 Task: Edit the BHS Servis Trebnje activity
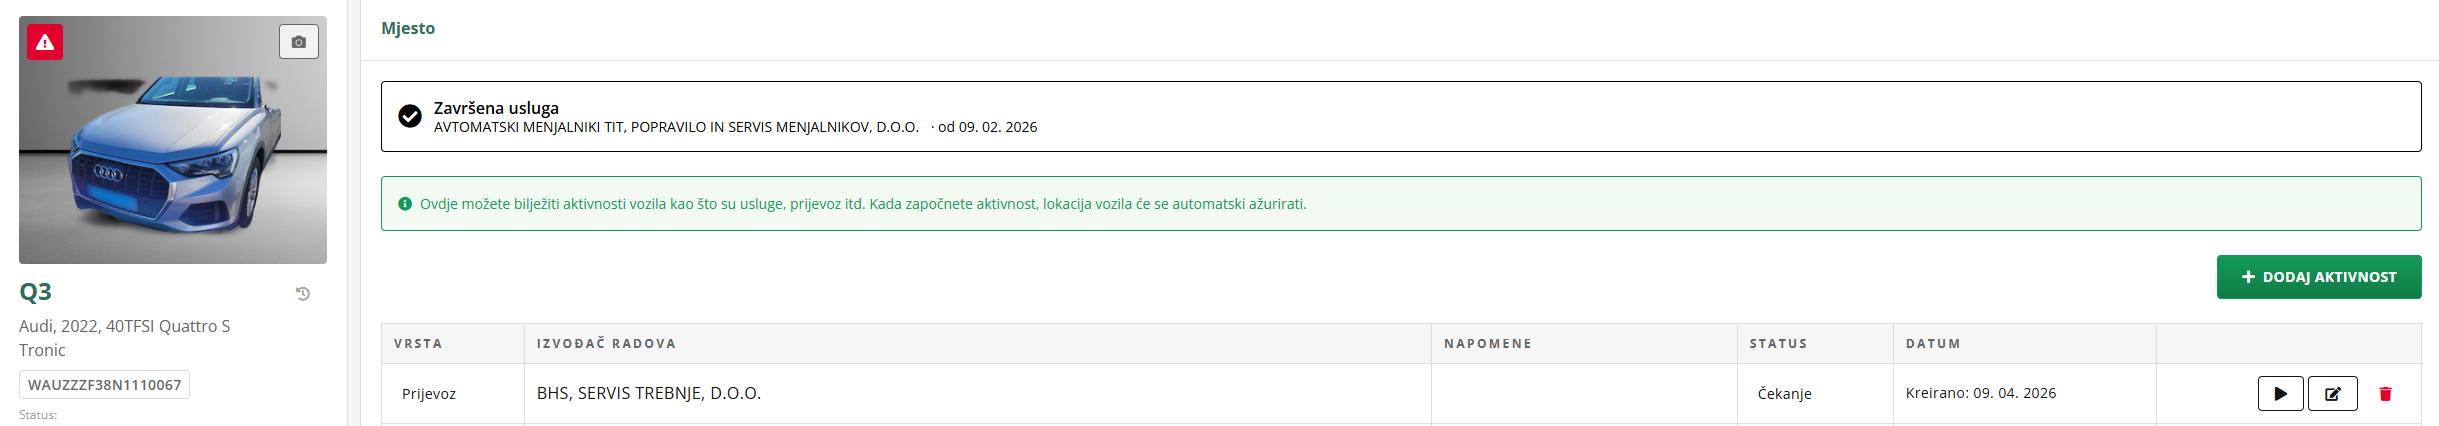pos(2332,394)
